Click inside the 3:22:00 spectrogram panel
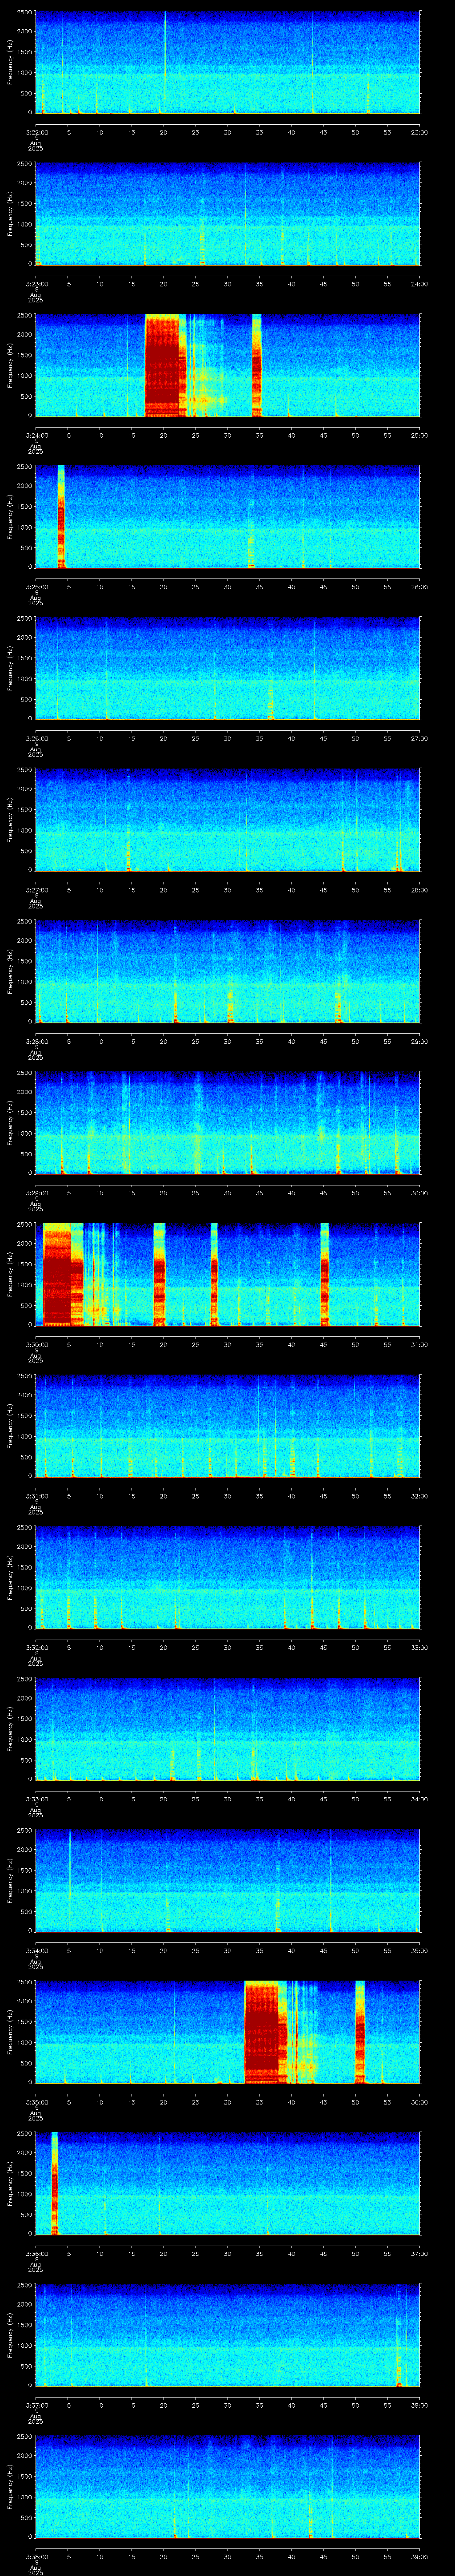 [227, 62]
